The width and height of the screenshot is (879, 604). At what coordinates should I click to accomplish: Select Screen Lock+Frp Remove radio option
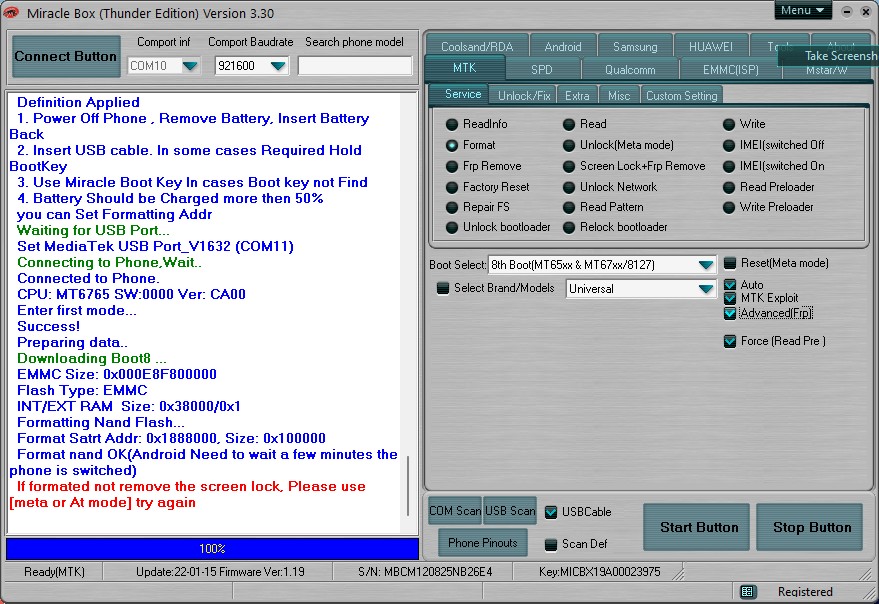pyautogui.click(x=569, y=167)
